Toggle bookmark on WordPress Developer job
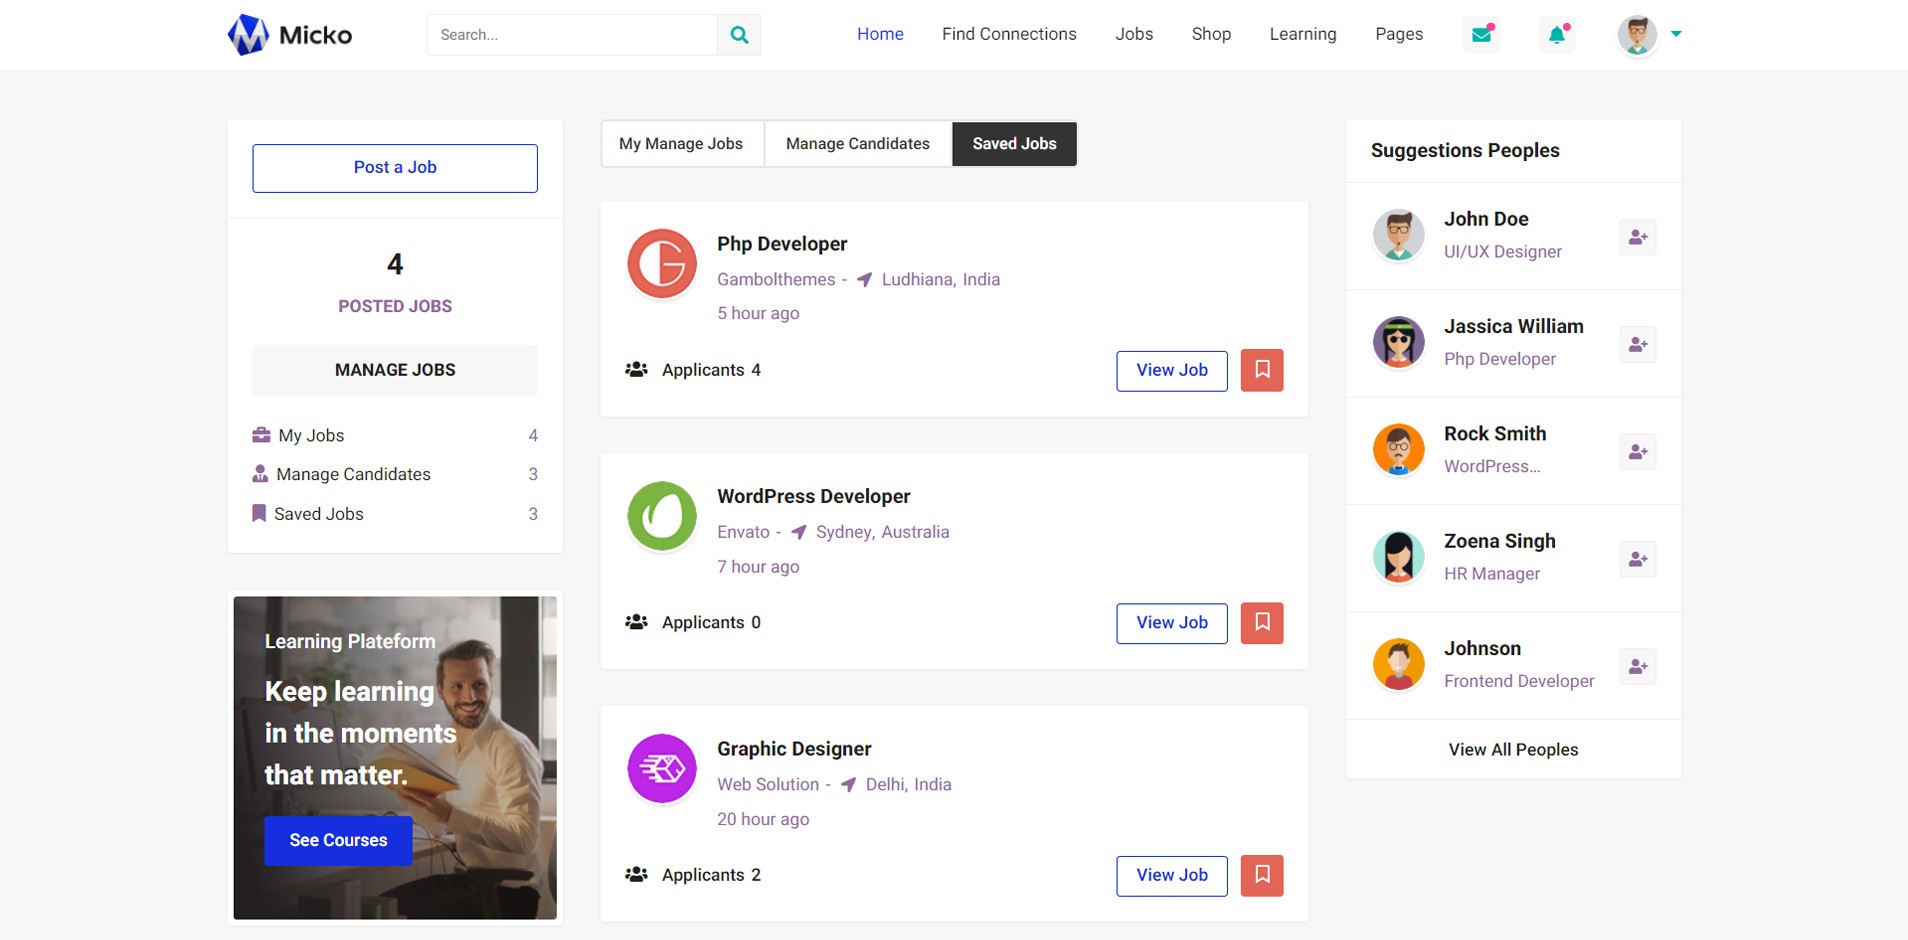The image size is (1908, 940). coord(1262,623)
